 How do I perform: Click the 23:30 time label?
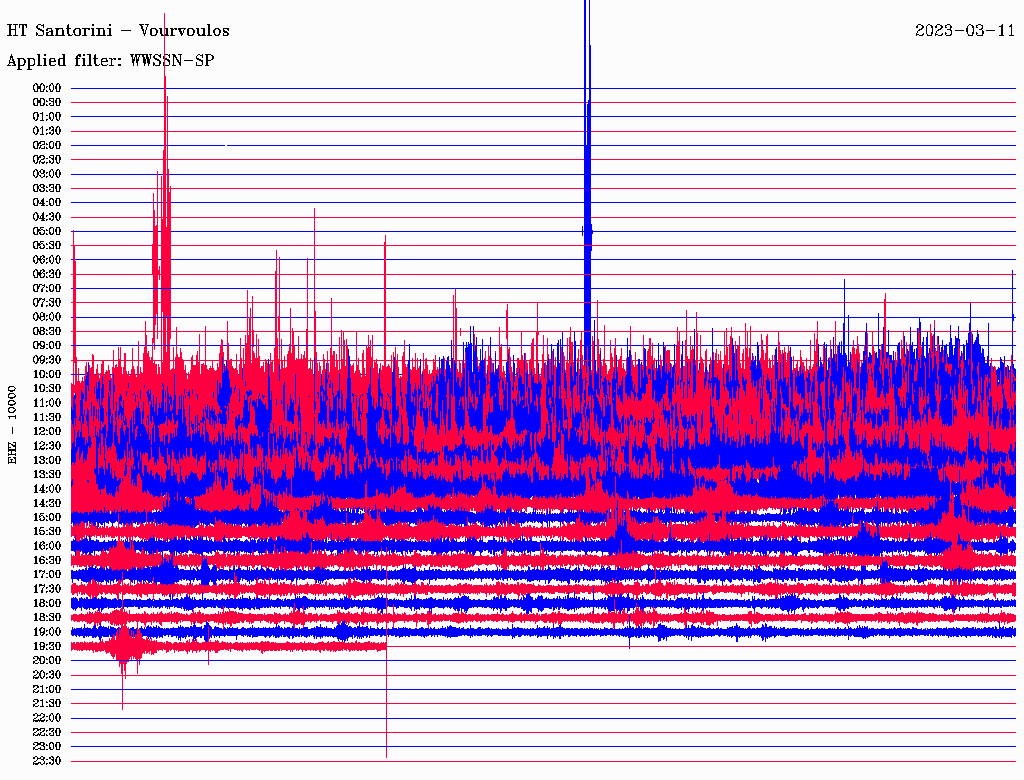pos(47,761)
